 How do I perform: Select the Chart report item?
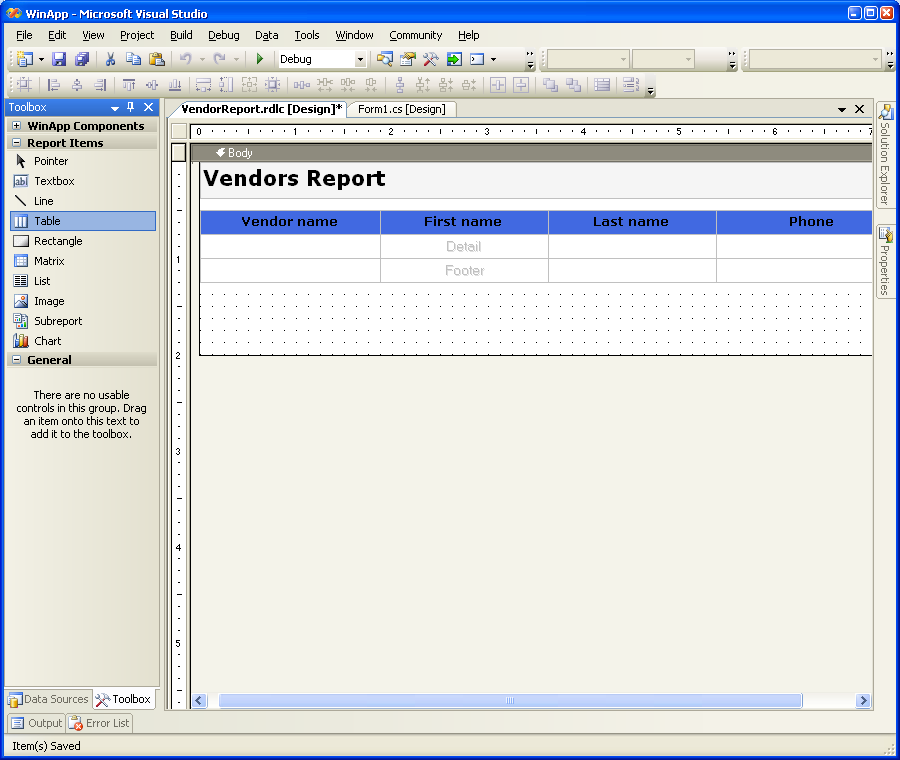[47, 341]
